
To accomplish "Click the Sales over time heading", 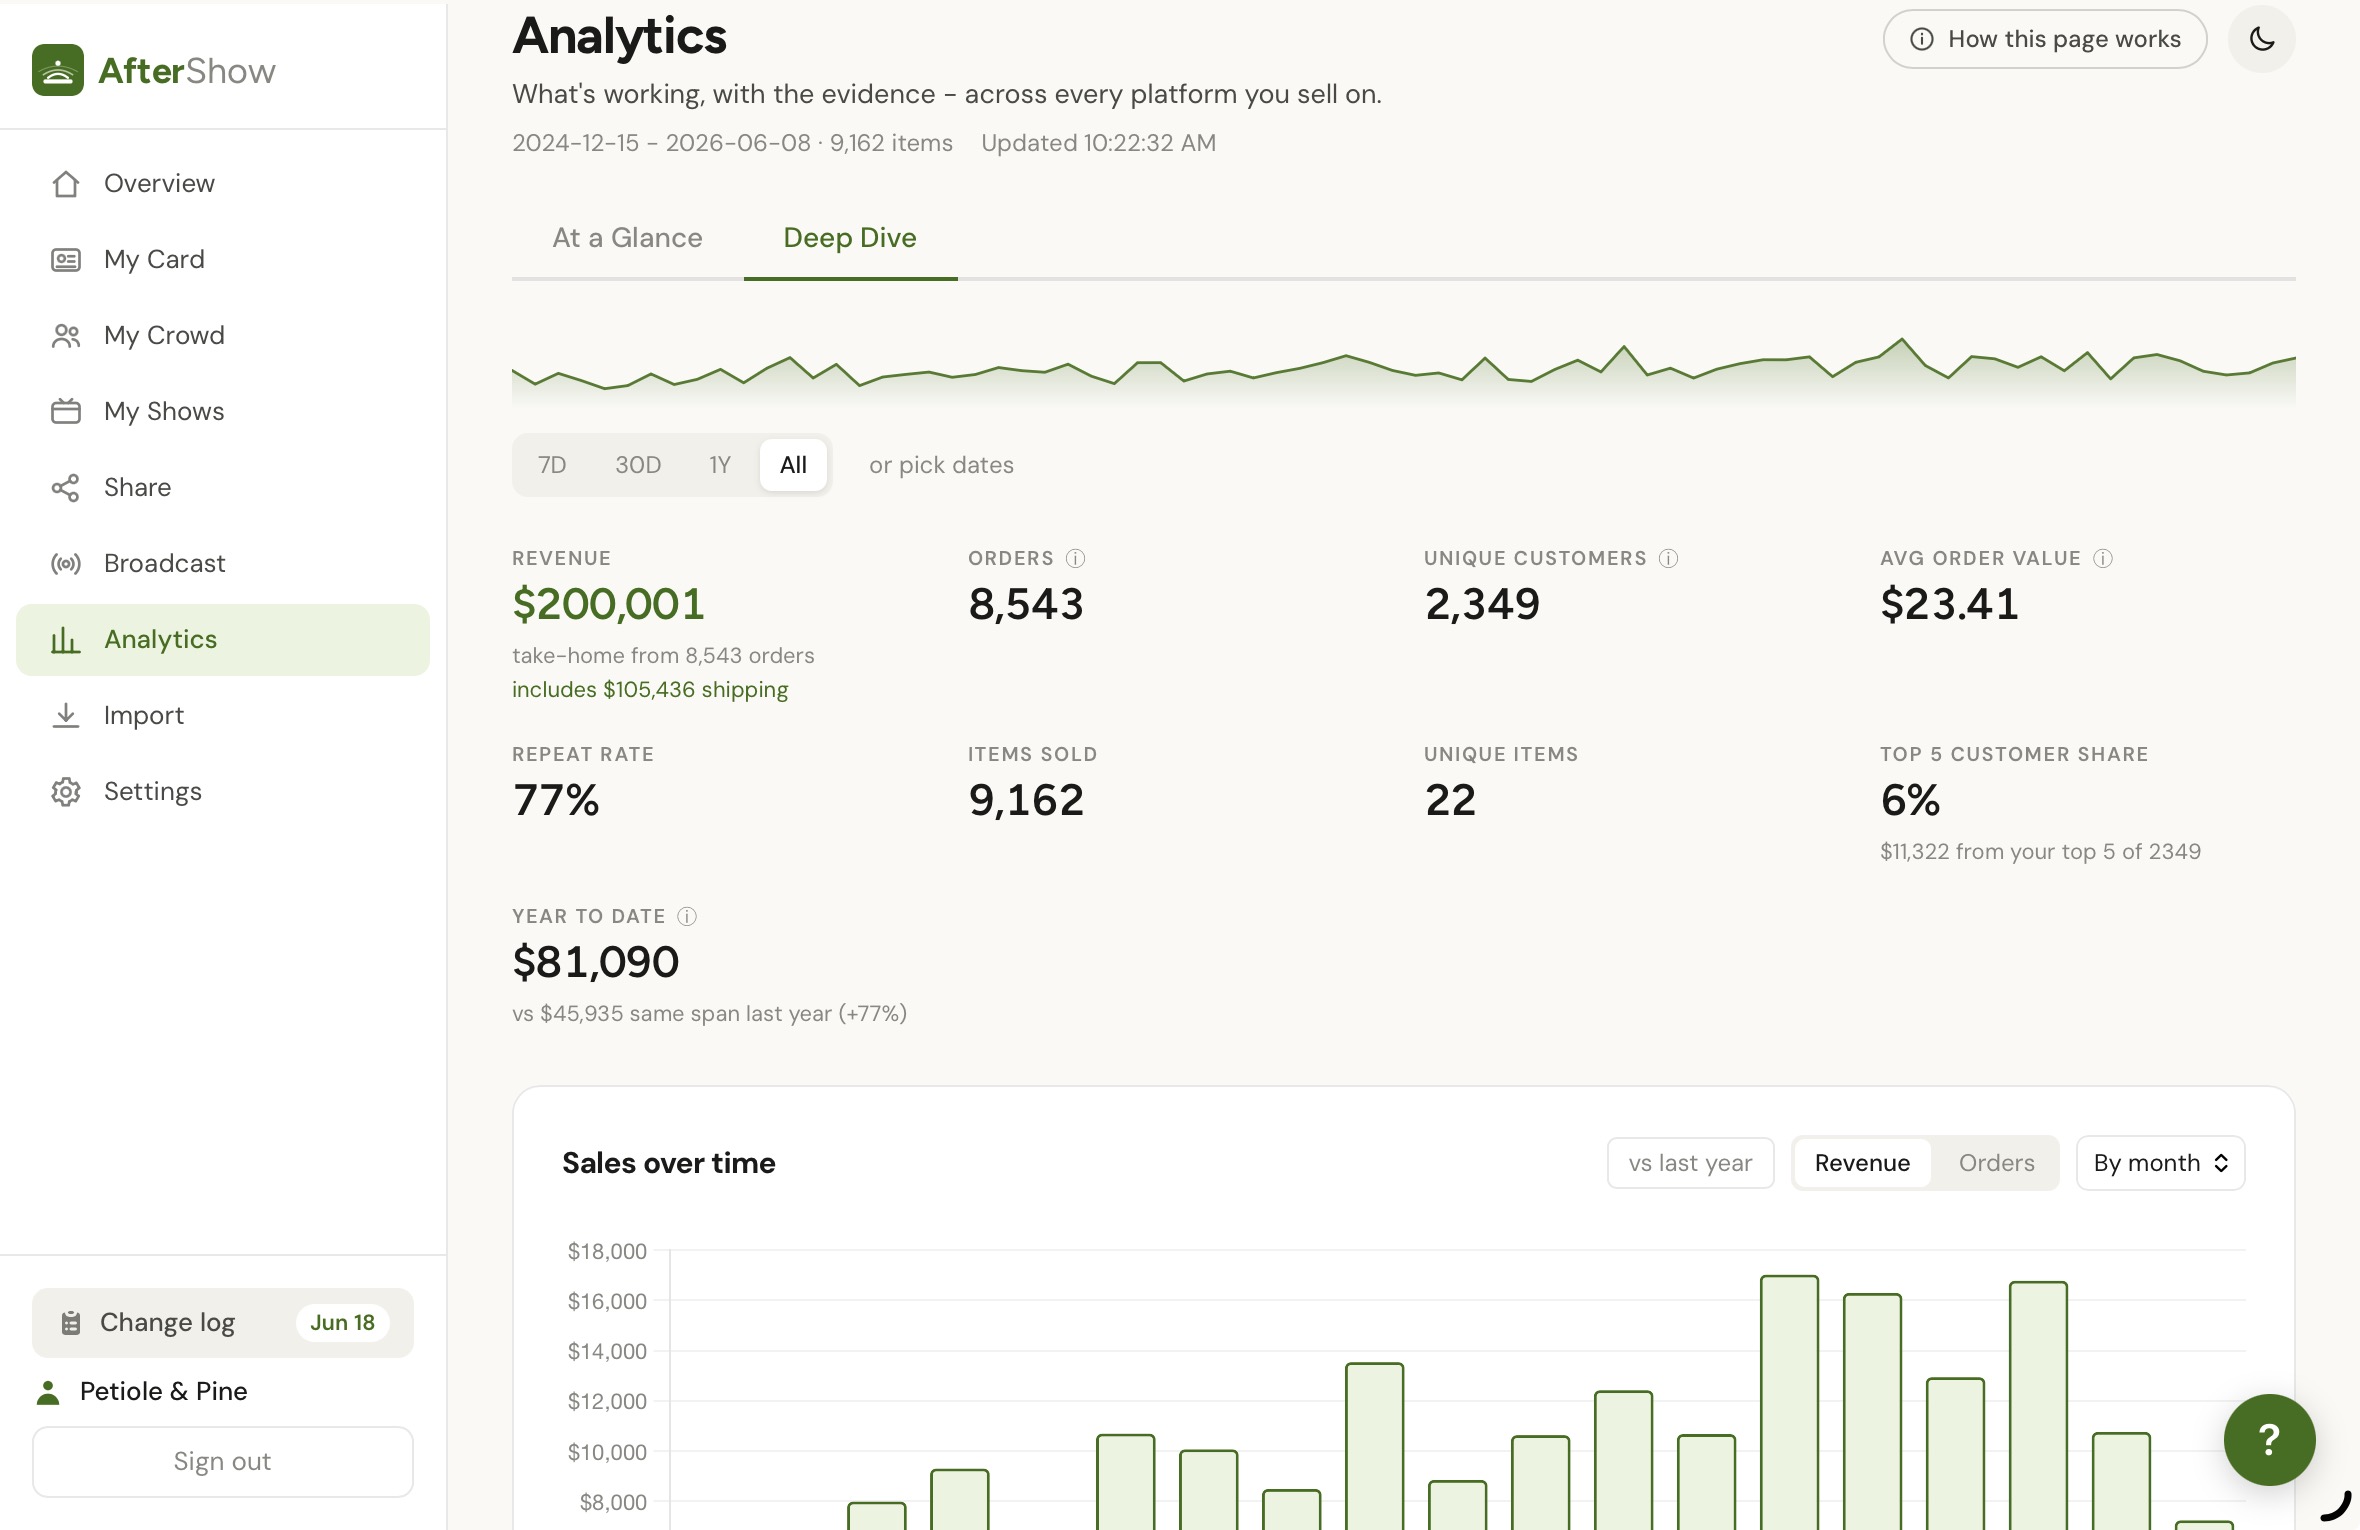I will click(668, 1163).
